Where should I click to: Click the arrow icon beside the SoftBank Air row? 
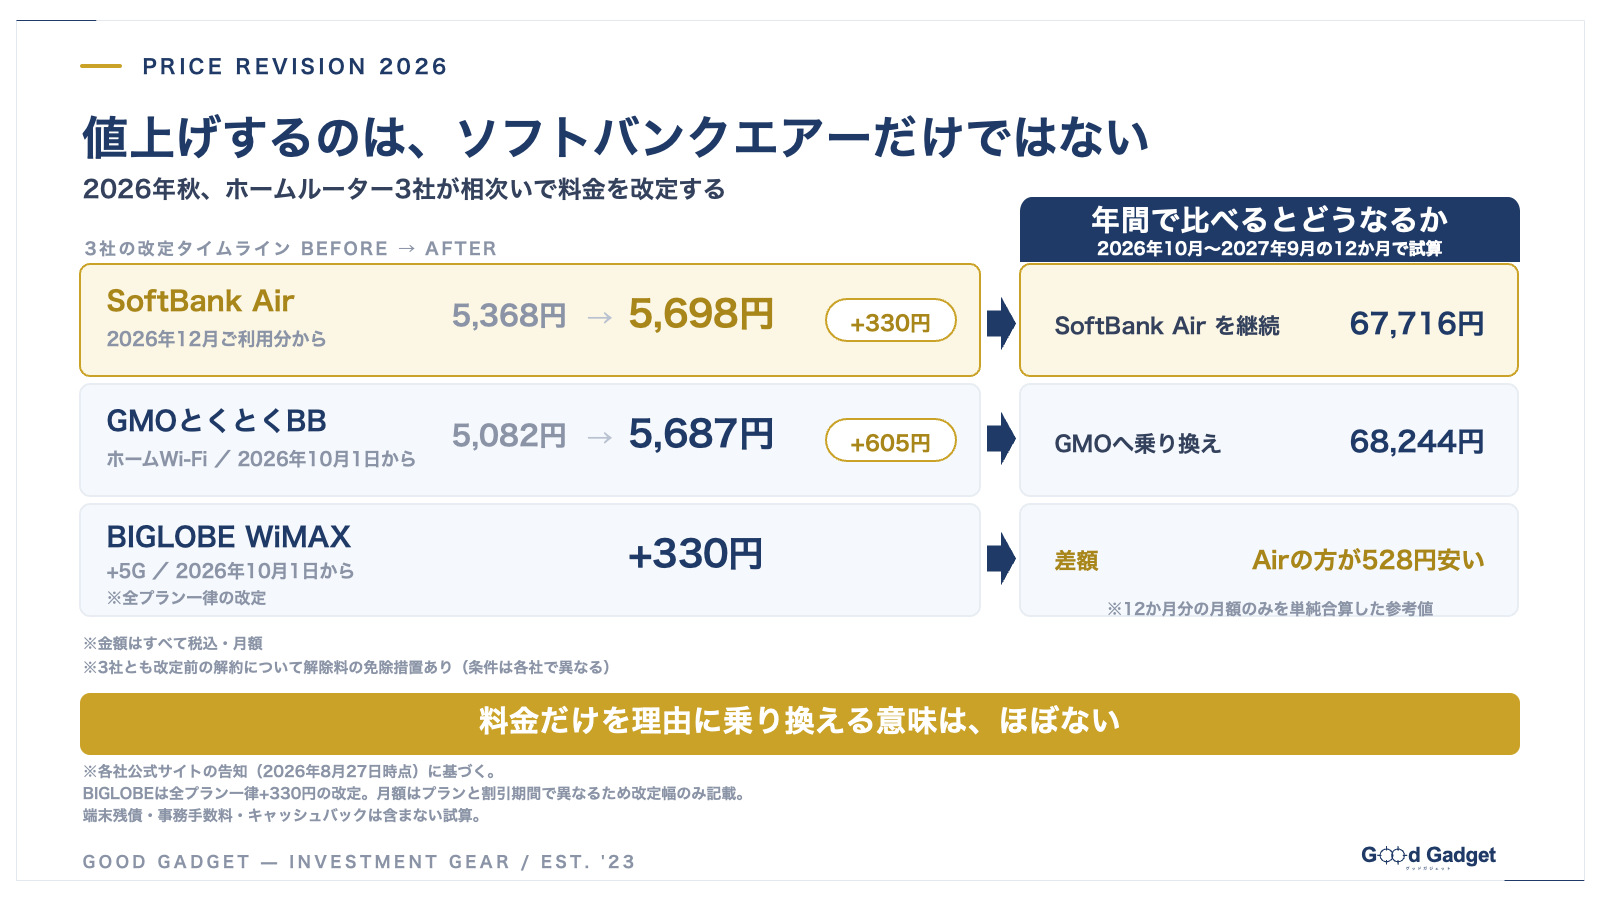[1001, 322]
